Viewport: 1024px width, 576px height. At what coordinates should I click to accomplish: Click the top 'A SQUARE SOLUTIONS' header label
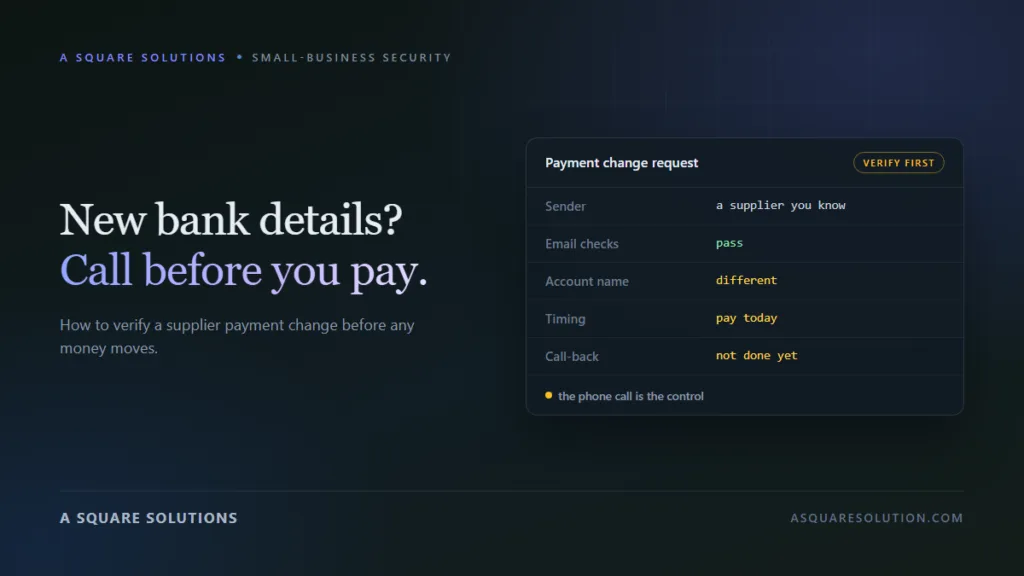tap(143, 57)
